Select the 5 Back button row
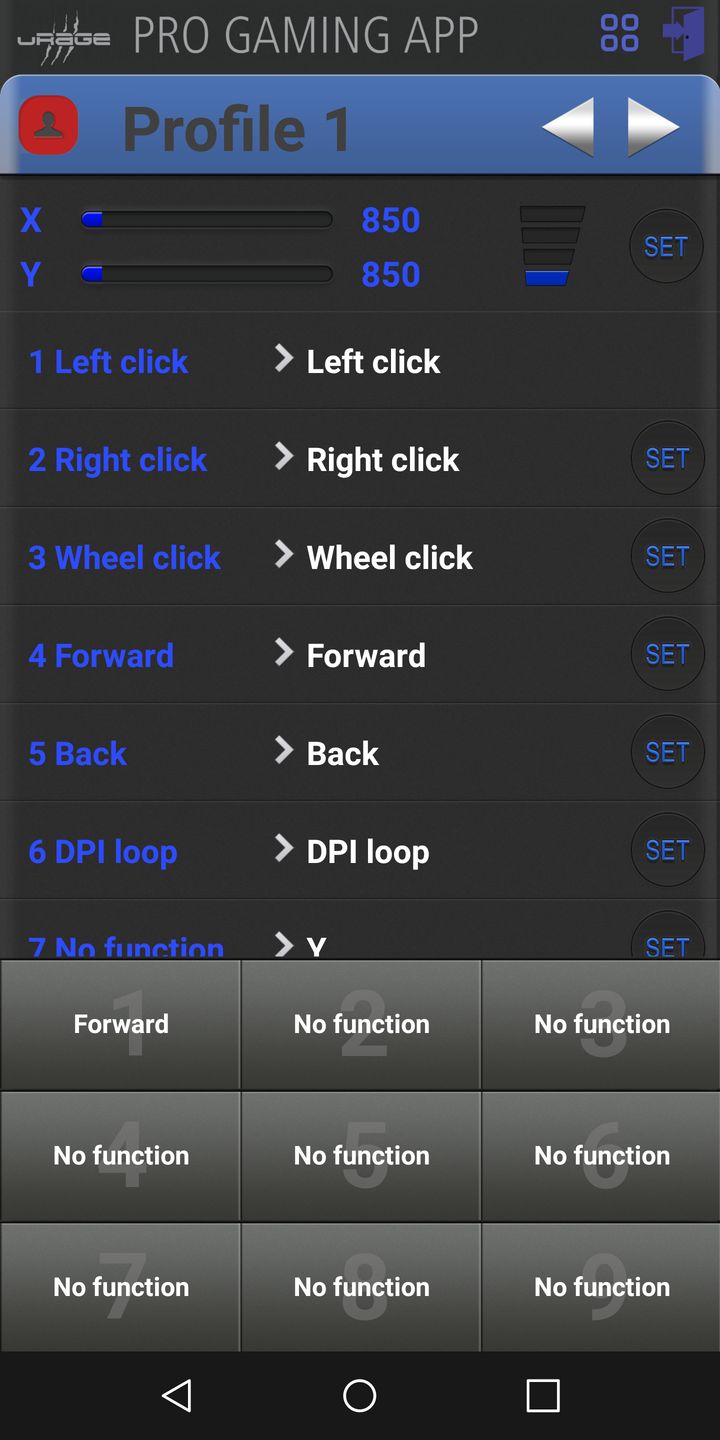 78,753
